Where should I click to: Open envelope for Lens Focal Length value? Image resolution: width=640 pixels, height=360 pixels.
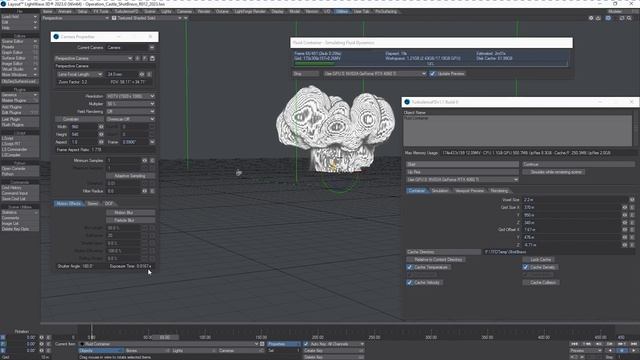point(142,74)
